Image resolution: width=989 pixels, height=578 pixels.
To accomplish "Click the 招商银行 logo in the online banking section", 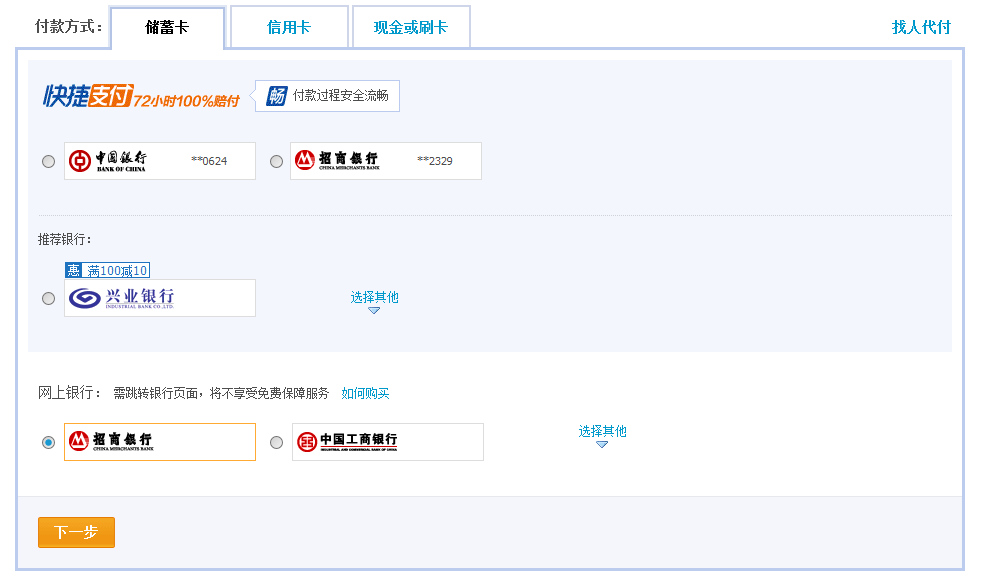I will click(x=110, y=441).
